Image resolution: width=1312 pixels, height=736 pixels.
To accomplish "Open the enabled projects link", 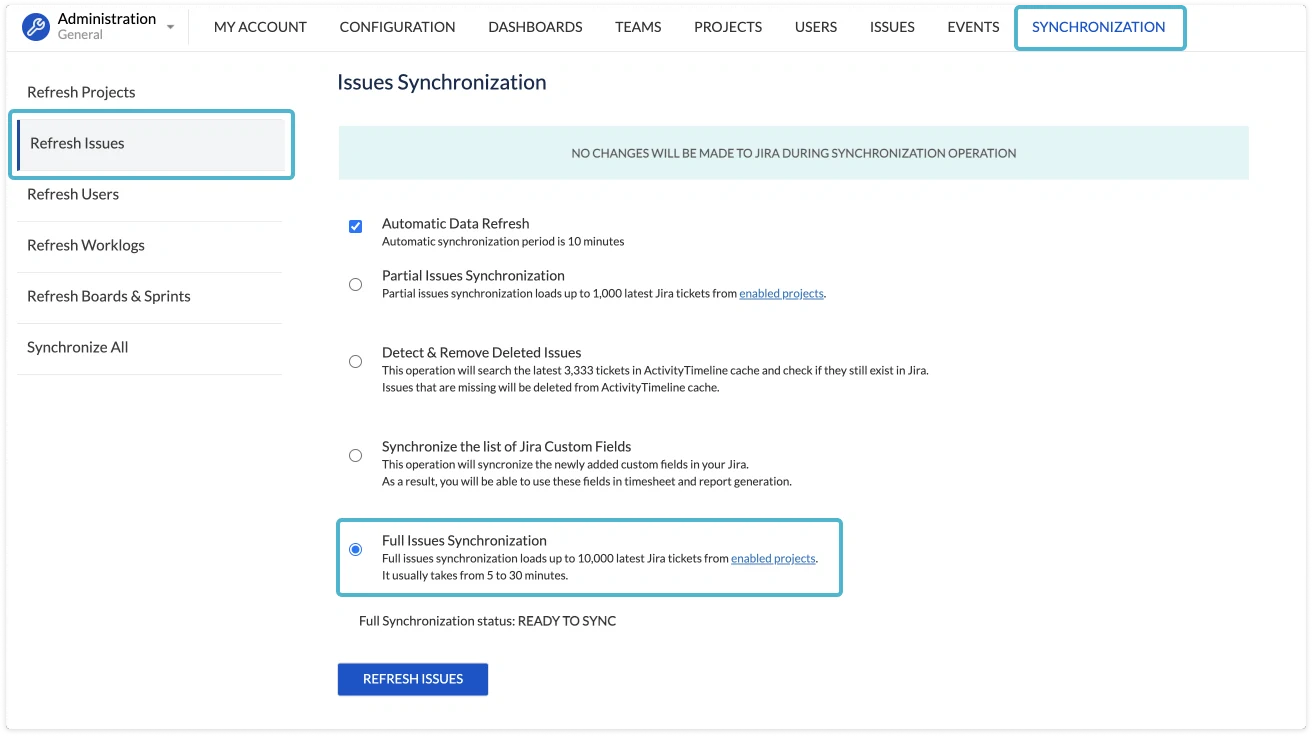I will point(781,292).
